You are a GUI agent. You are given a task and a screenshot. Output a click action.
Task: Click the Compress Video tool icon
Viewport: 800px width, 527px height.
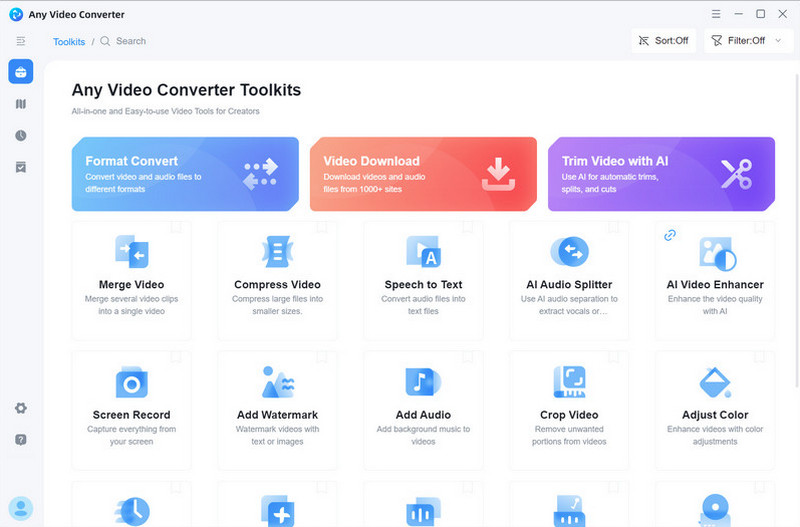click(x=278, y=252)
